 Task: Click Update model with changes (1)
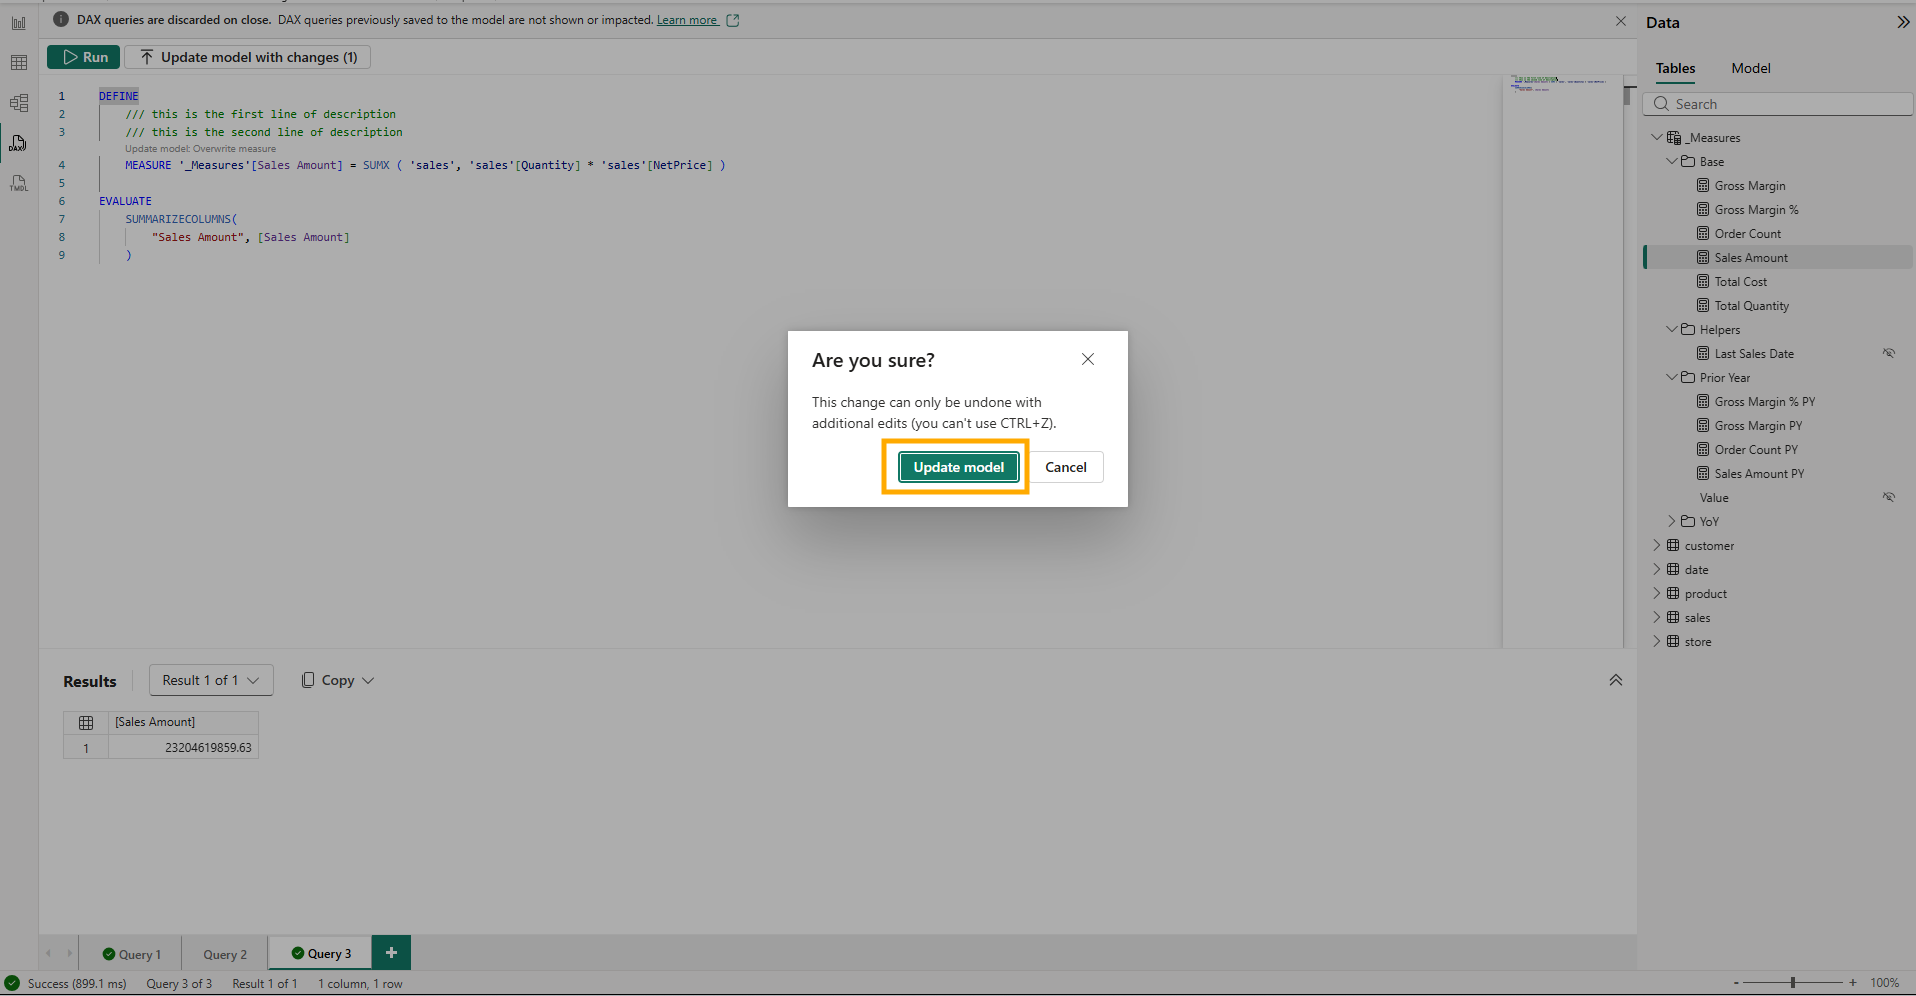coord(248,57)
